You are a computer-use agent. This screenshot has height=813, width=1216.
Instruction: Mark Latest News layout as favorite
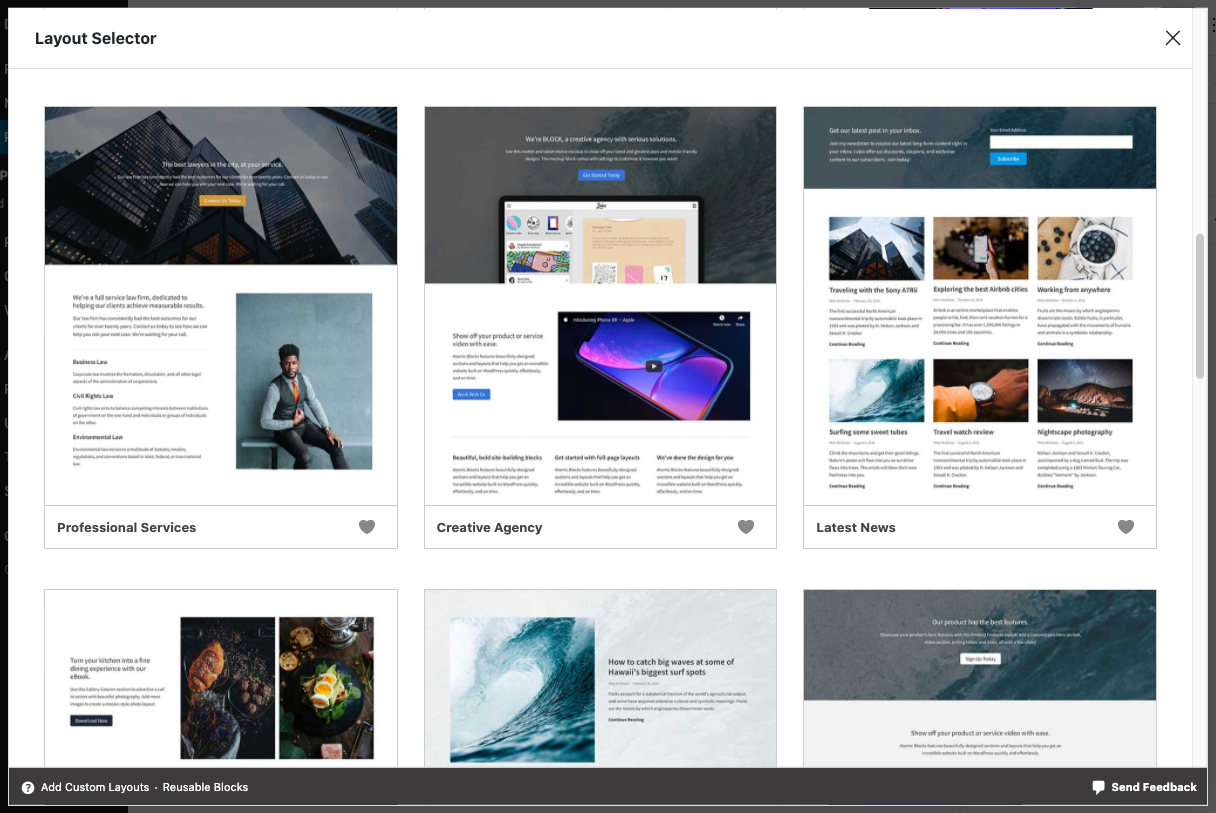coord(1126,527)
